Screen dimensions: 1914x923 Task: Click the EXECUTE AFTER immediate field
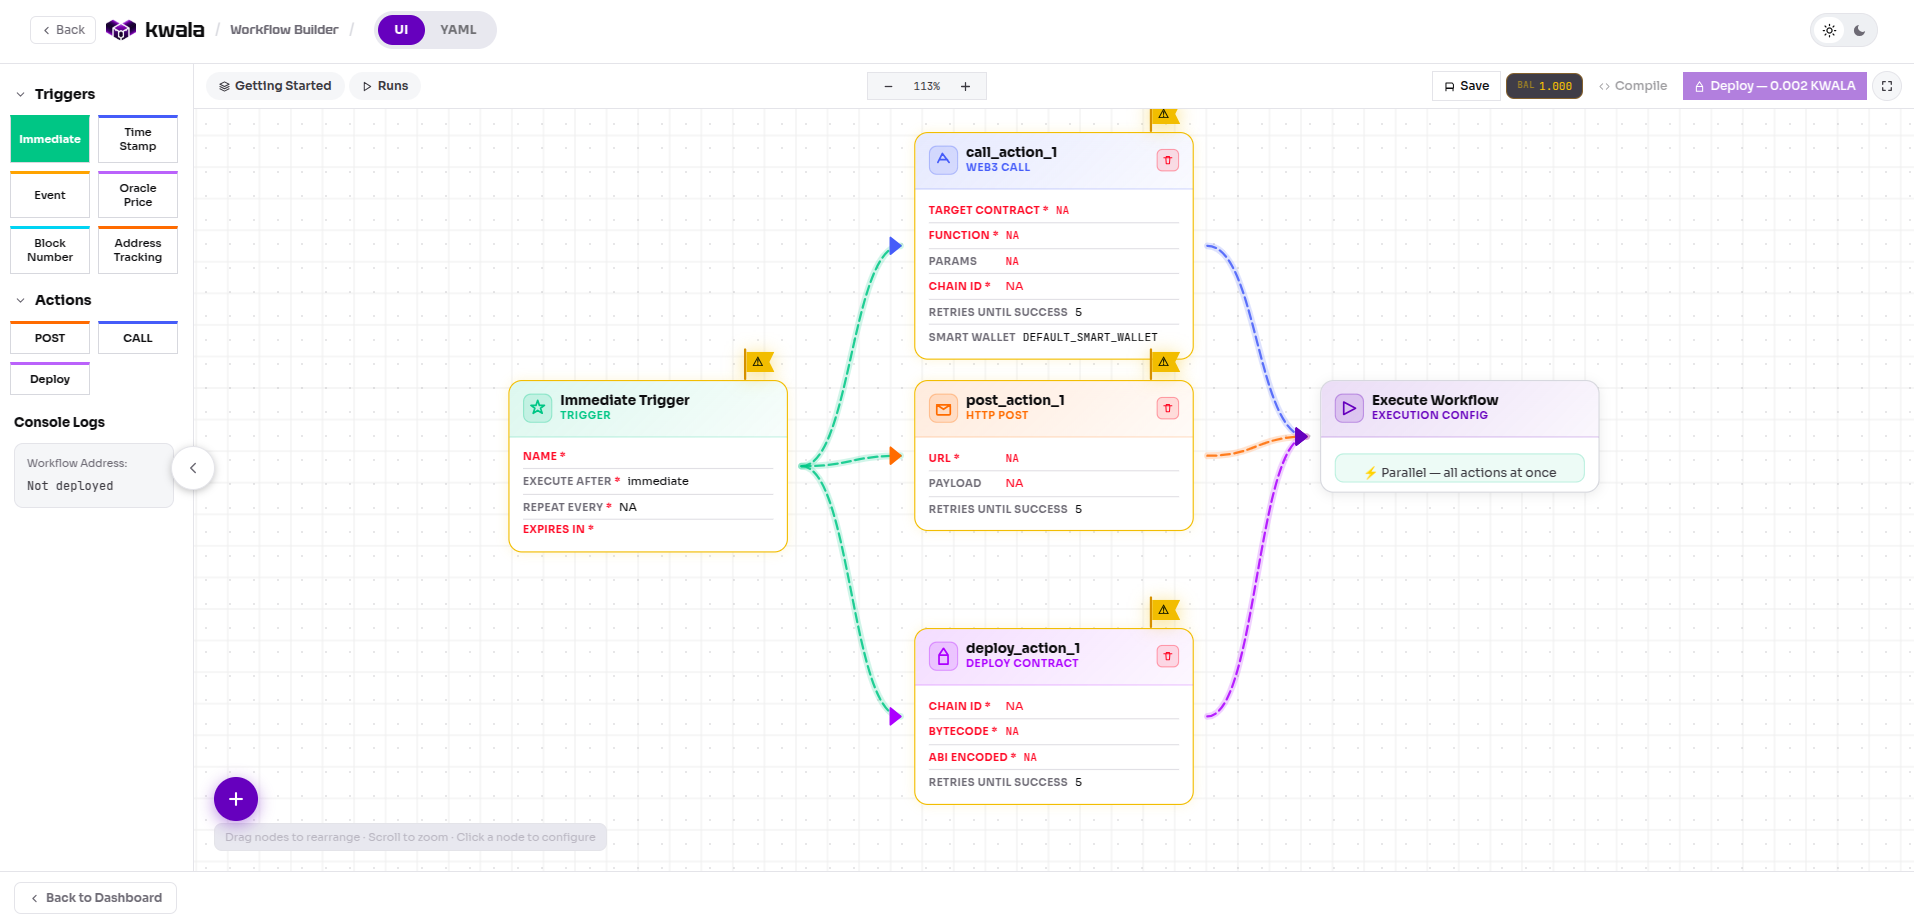[x=647, y=481]
